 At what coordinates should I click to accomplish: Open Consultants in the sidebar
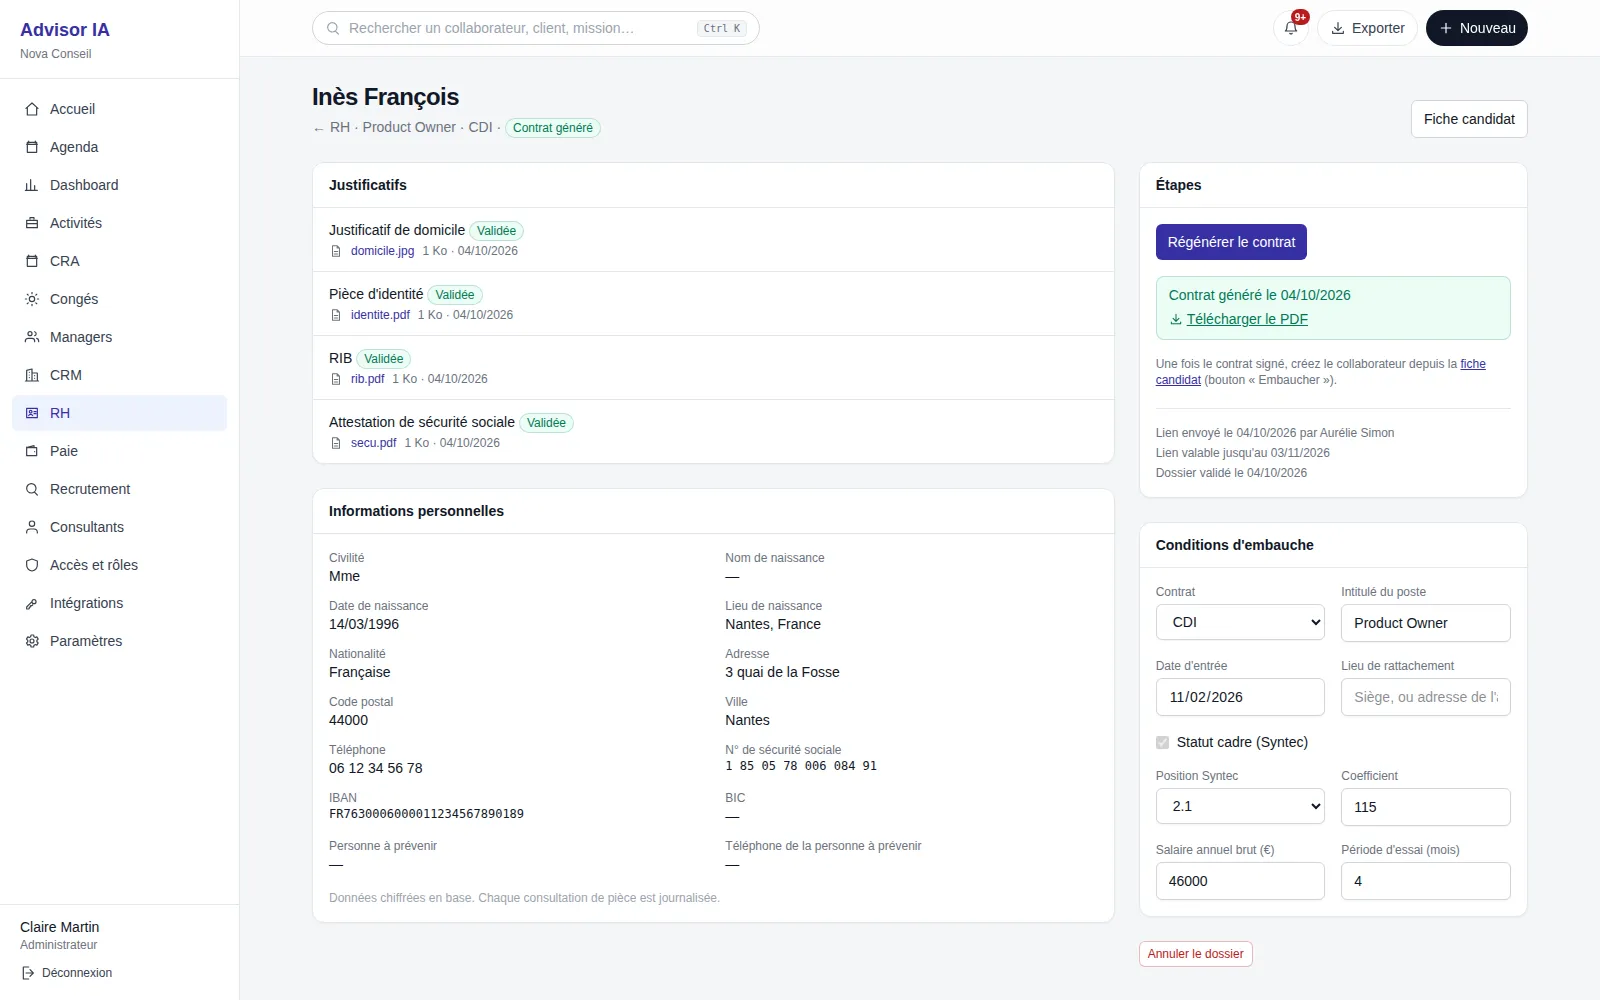119,527
